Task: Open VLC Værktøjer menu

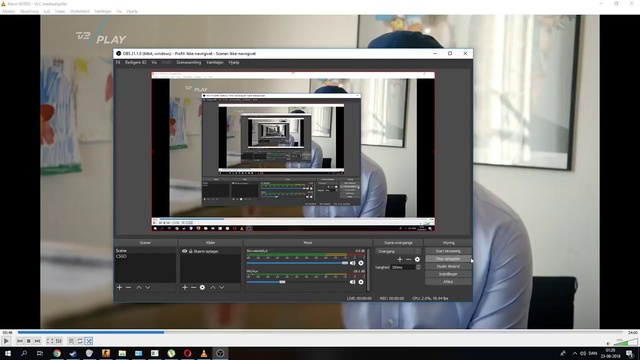Action: click(x=103, y=11)
